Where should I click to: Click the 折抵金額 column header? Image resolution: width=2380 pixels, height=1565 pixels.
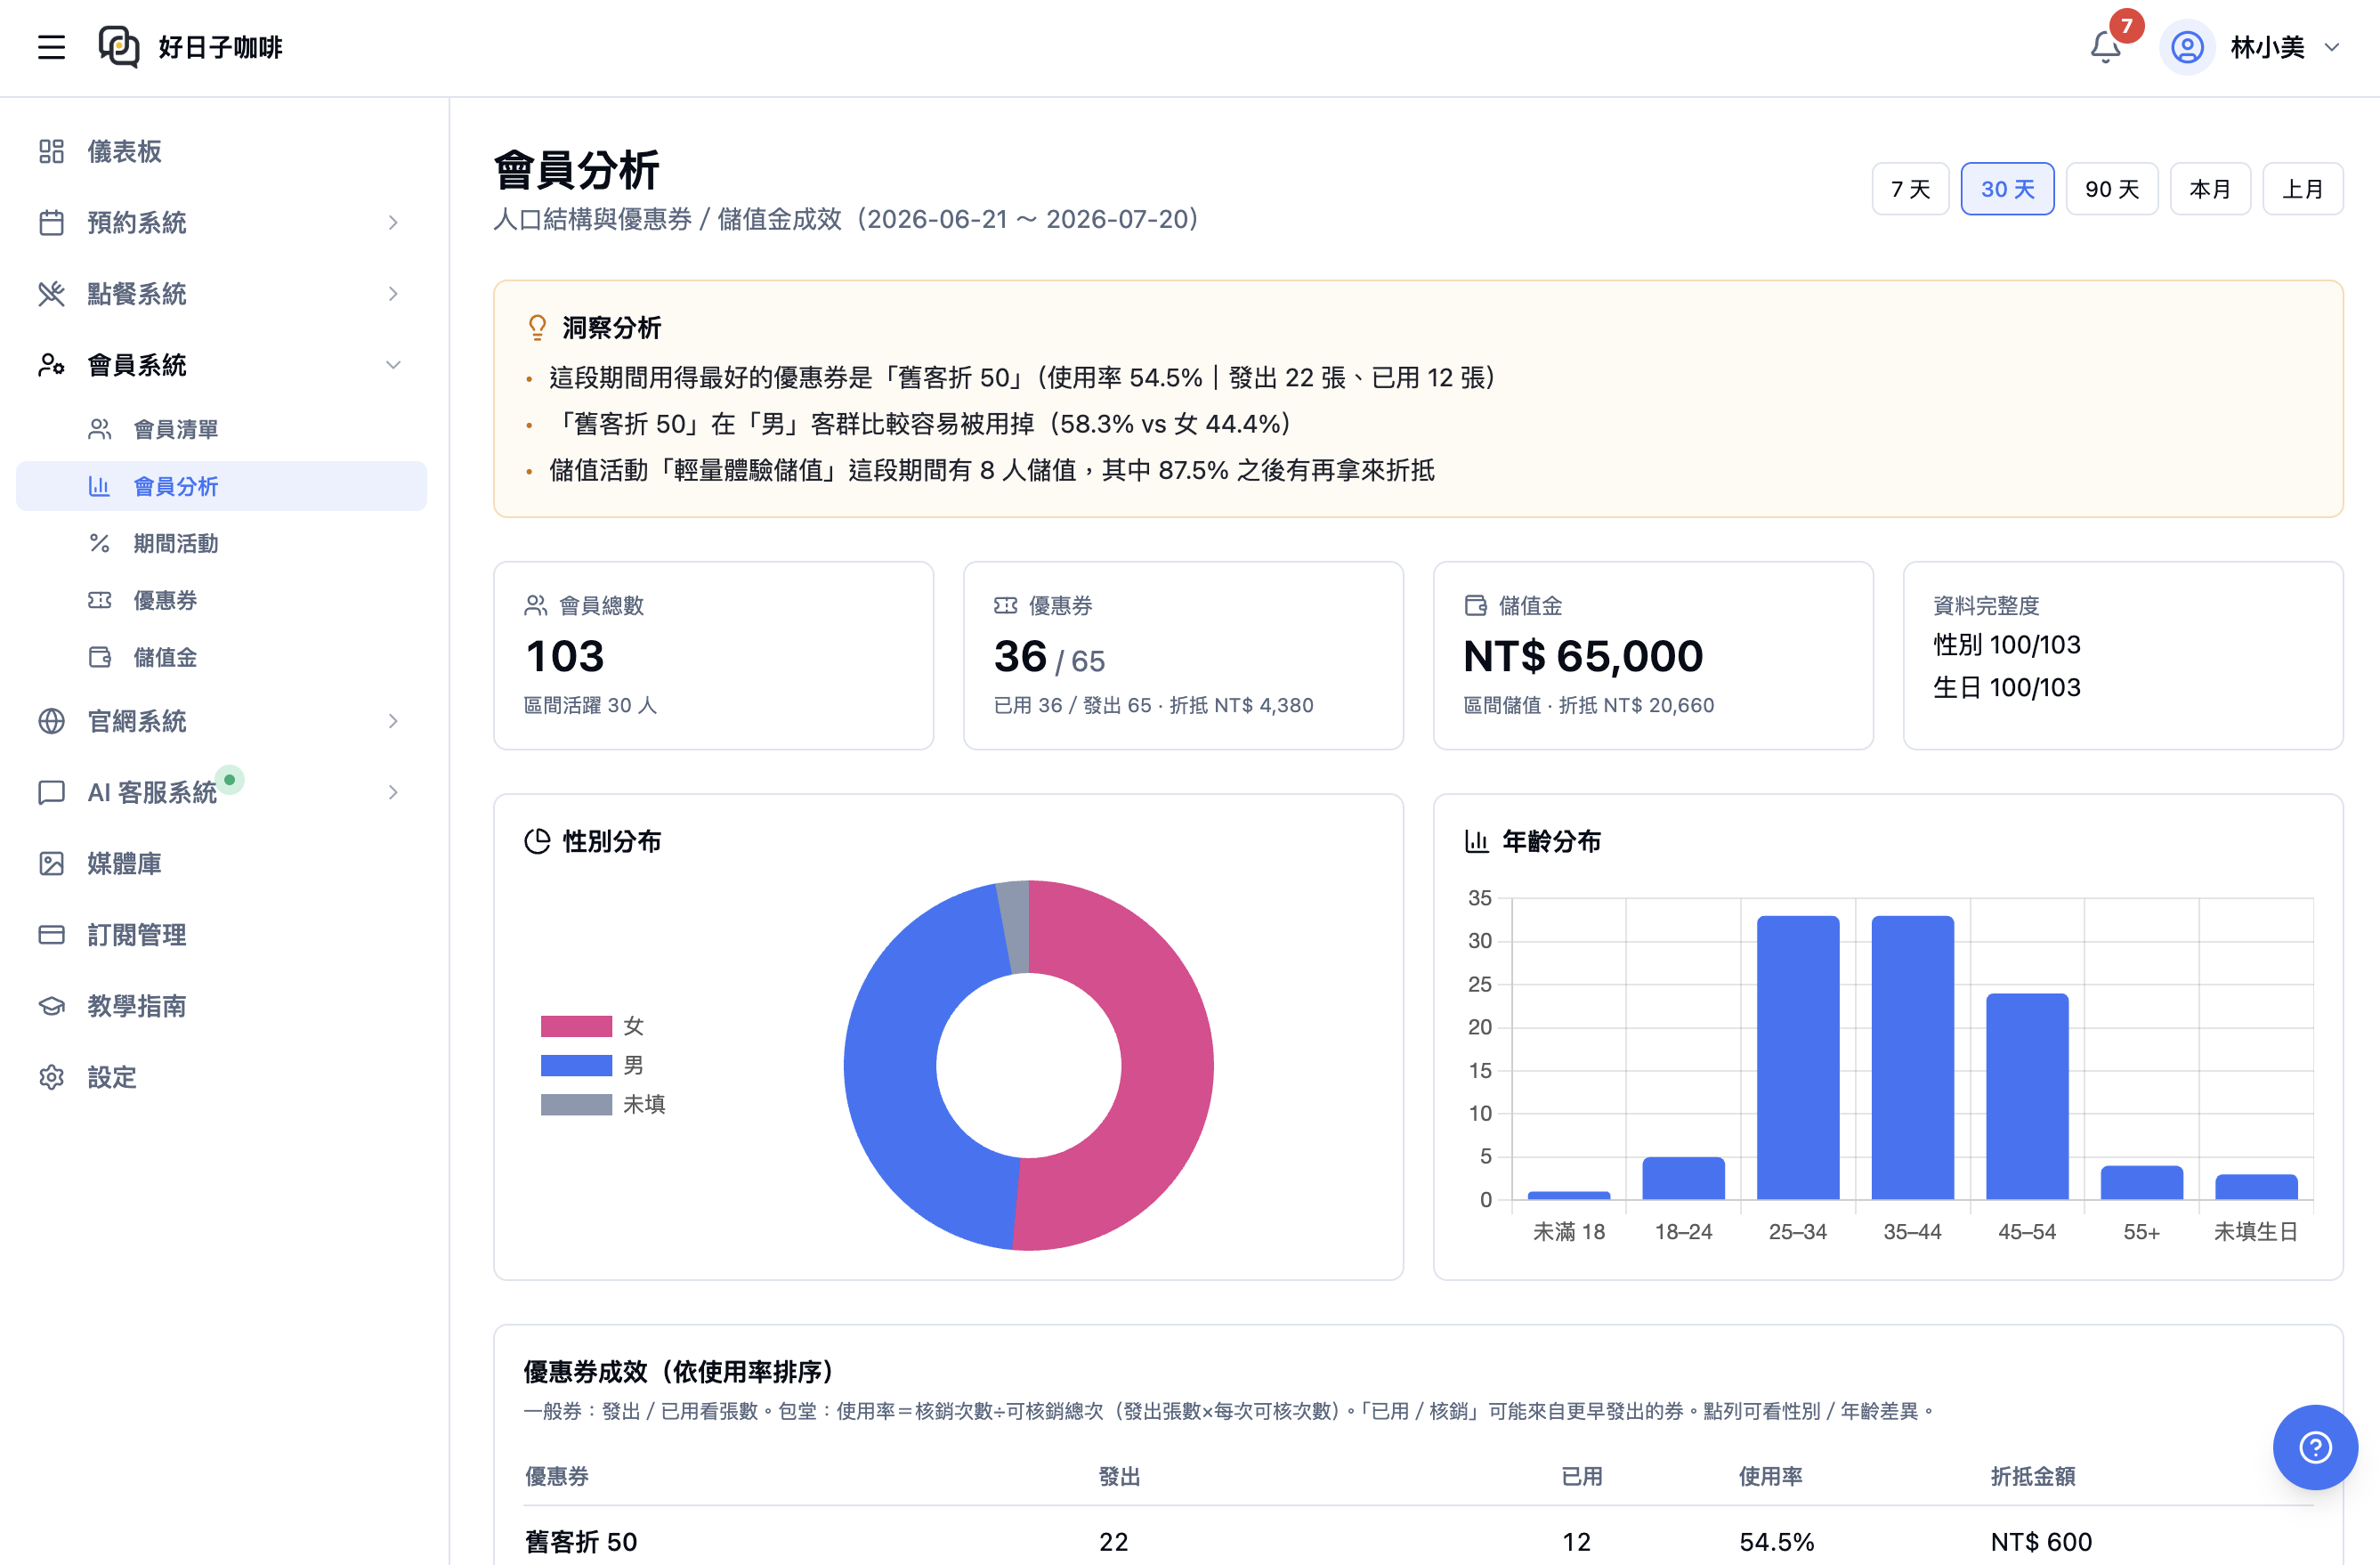pyautogui.click(x=2032, y=1476)
